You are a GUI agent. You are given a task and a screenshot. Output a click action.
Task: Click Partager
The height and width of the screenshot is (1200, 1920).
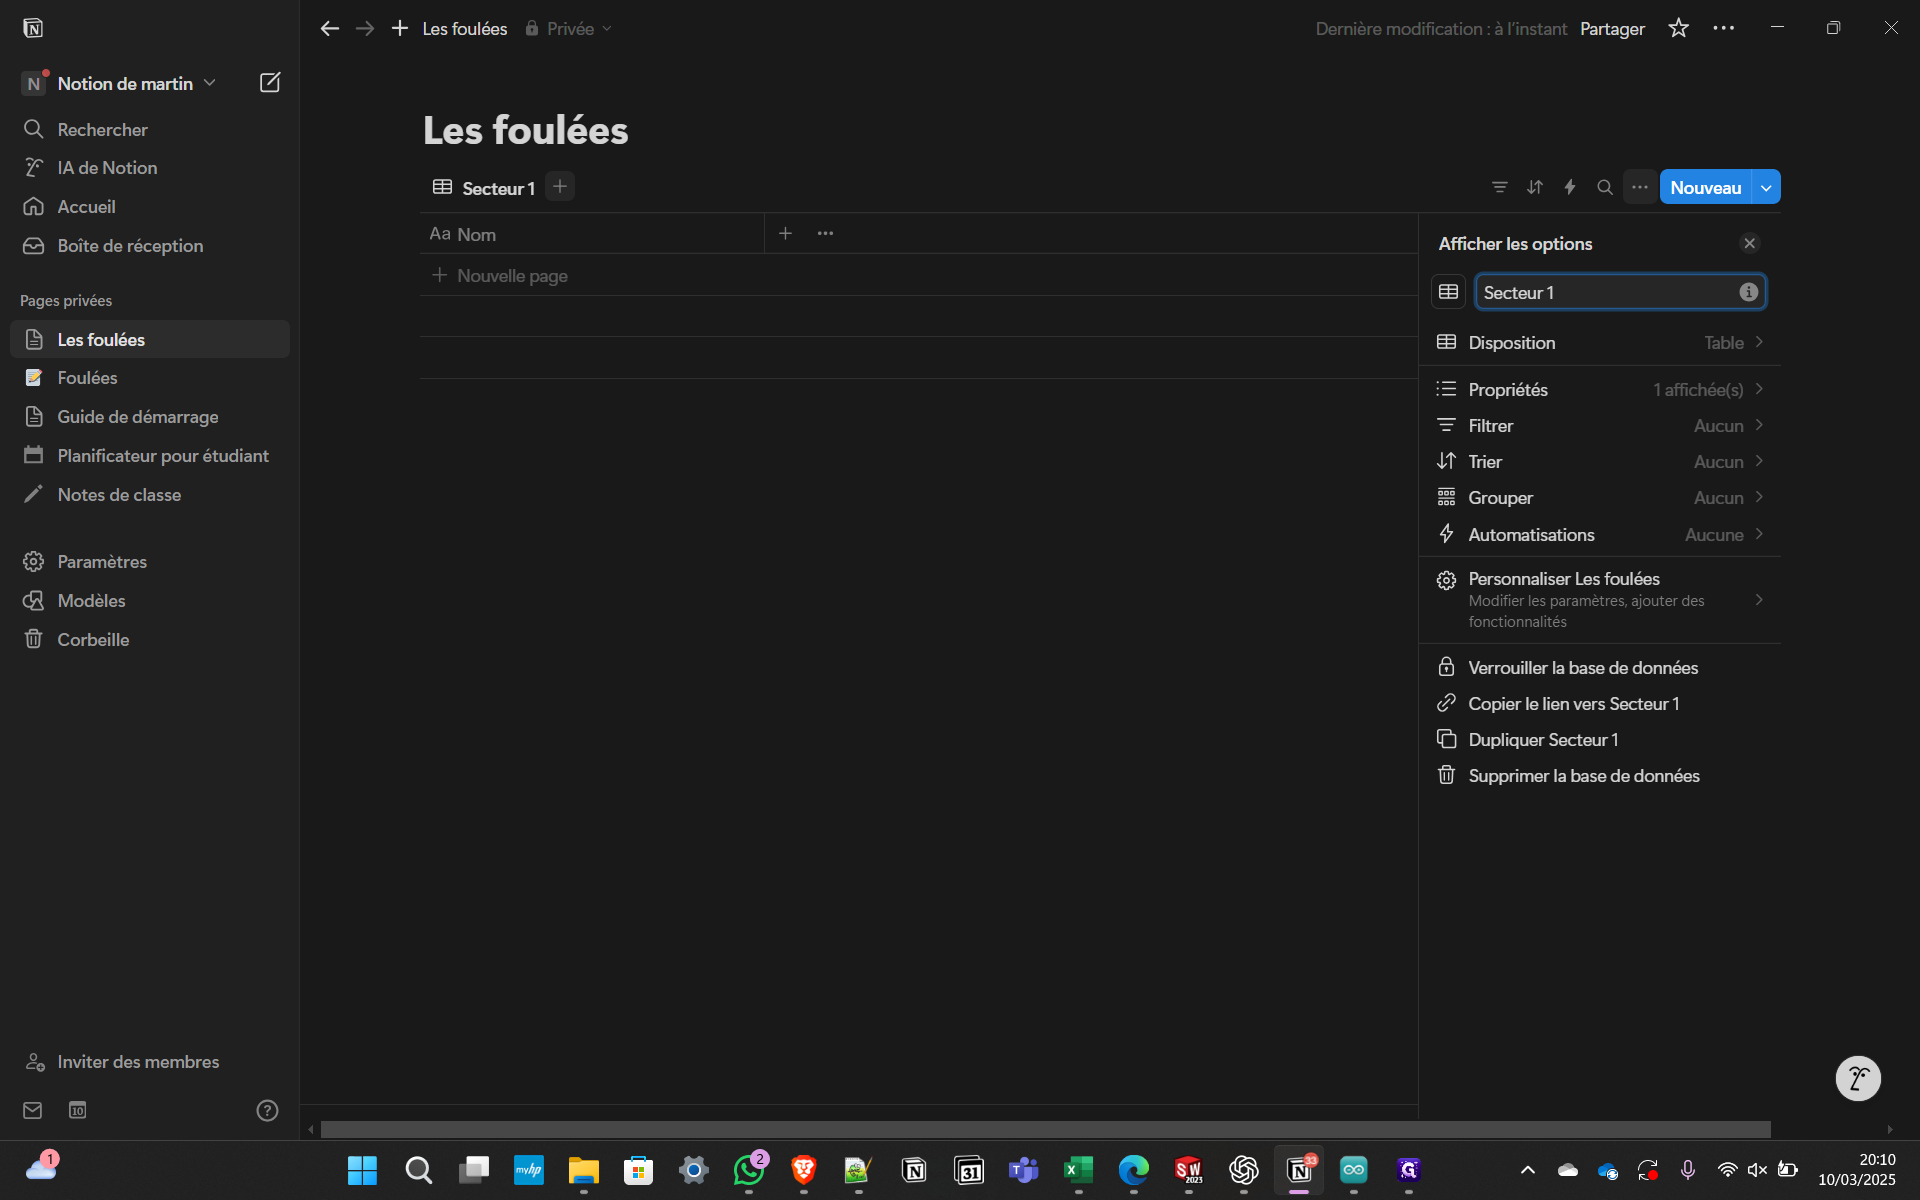pyautogui.click(x=1612, y=29)
